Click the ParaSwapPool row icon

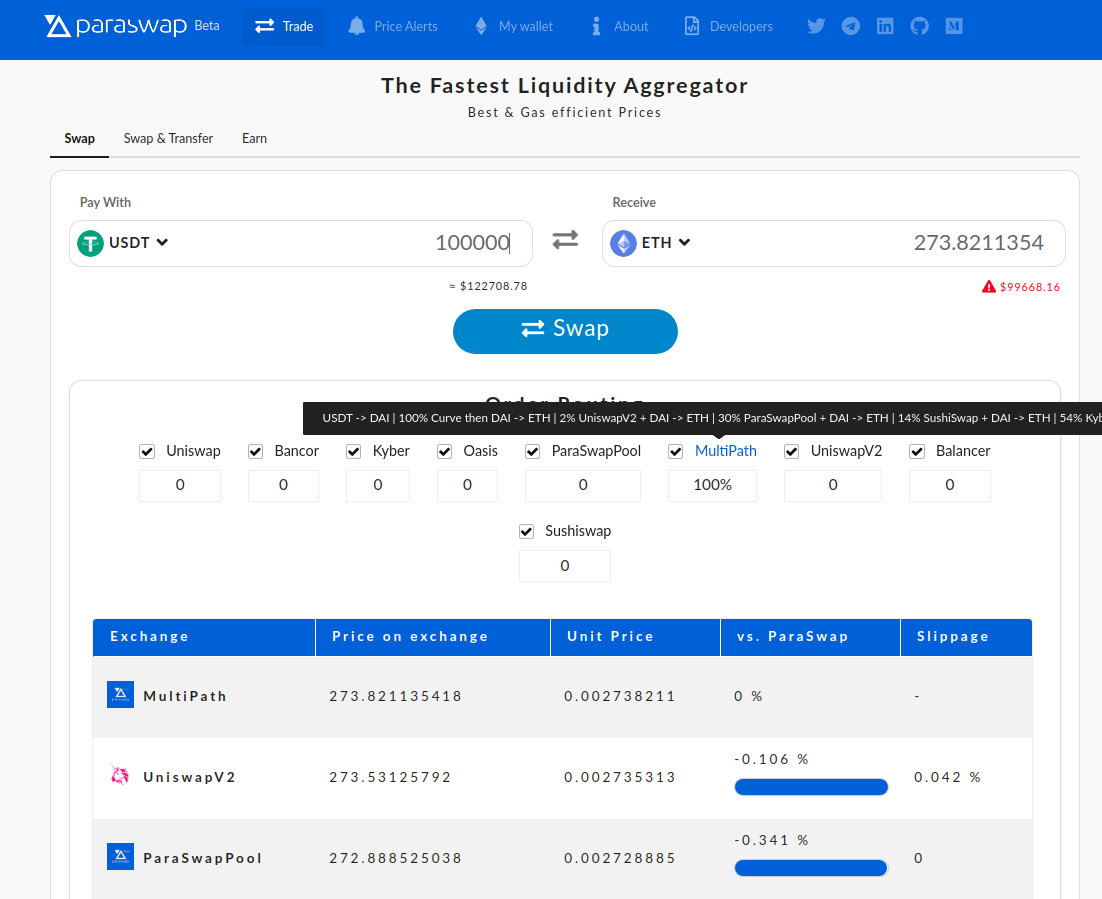pyautogui.click(x=120, y=856)
